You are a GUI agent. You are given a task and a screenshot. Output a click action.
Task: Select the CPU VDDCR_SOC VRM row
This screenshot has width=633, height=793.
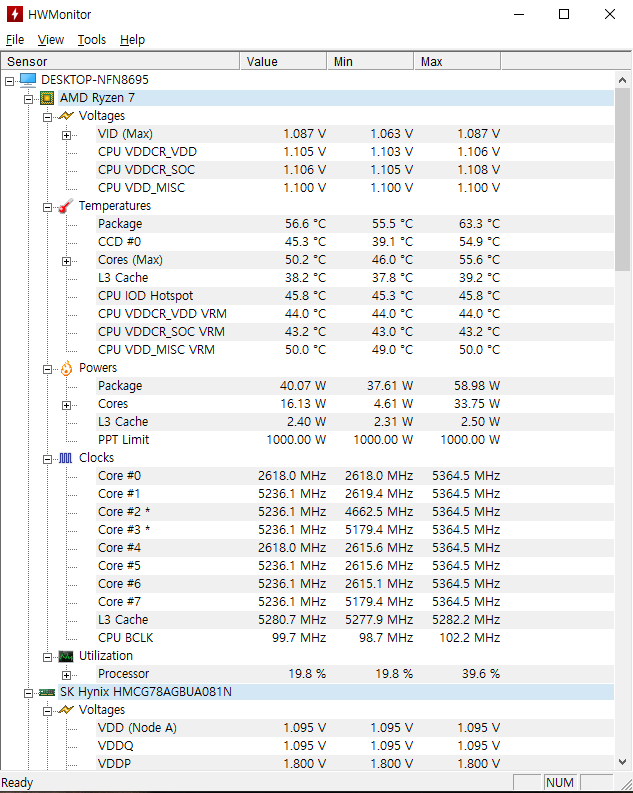coord(355,332)
